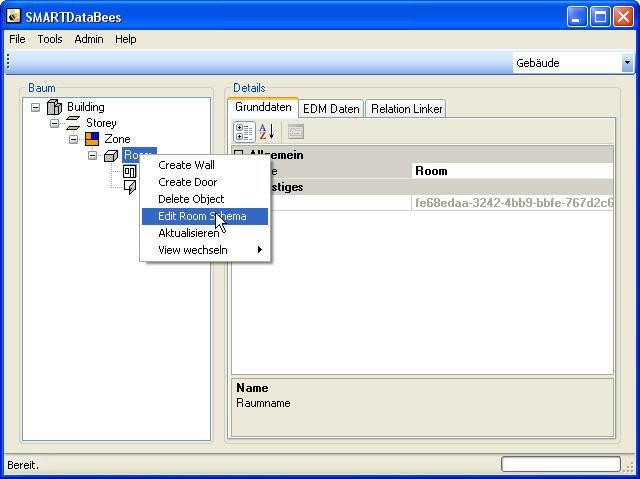The width and height of the screenshot is (640, 479).
Task: Select Create Wall in context menu
Action: tap(186, 165)
